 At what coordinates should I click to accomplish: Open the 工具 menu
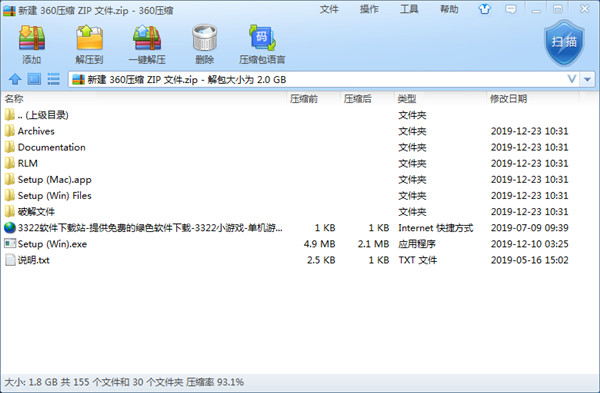pyautogui.click(x=409, y=9)
